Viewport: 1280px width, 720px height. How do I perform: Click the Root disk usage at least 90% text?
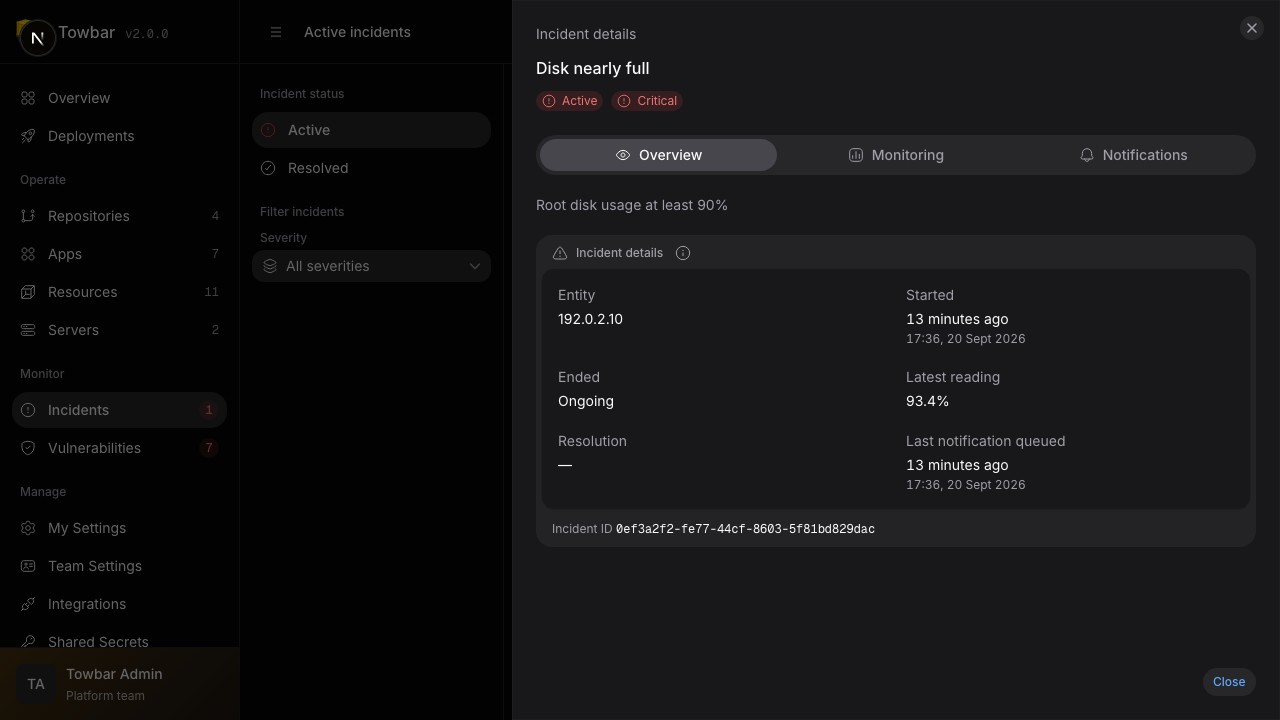(x=632, y=205)
